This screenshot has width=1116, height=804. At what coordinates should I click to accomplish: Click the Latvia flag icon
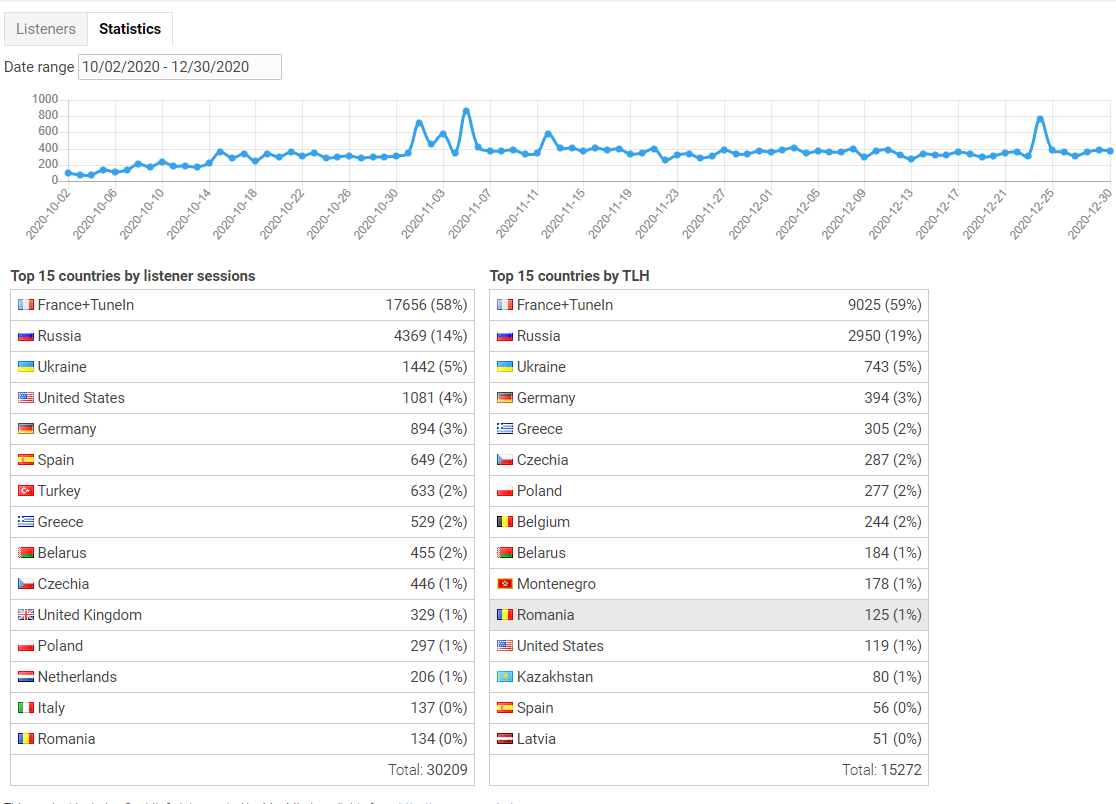pyautogui.click(x=505, y=739)
